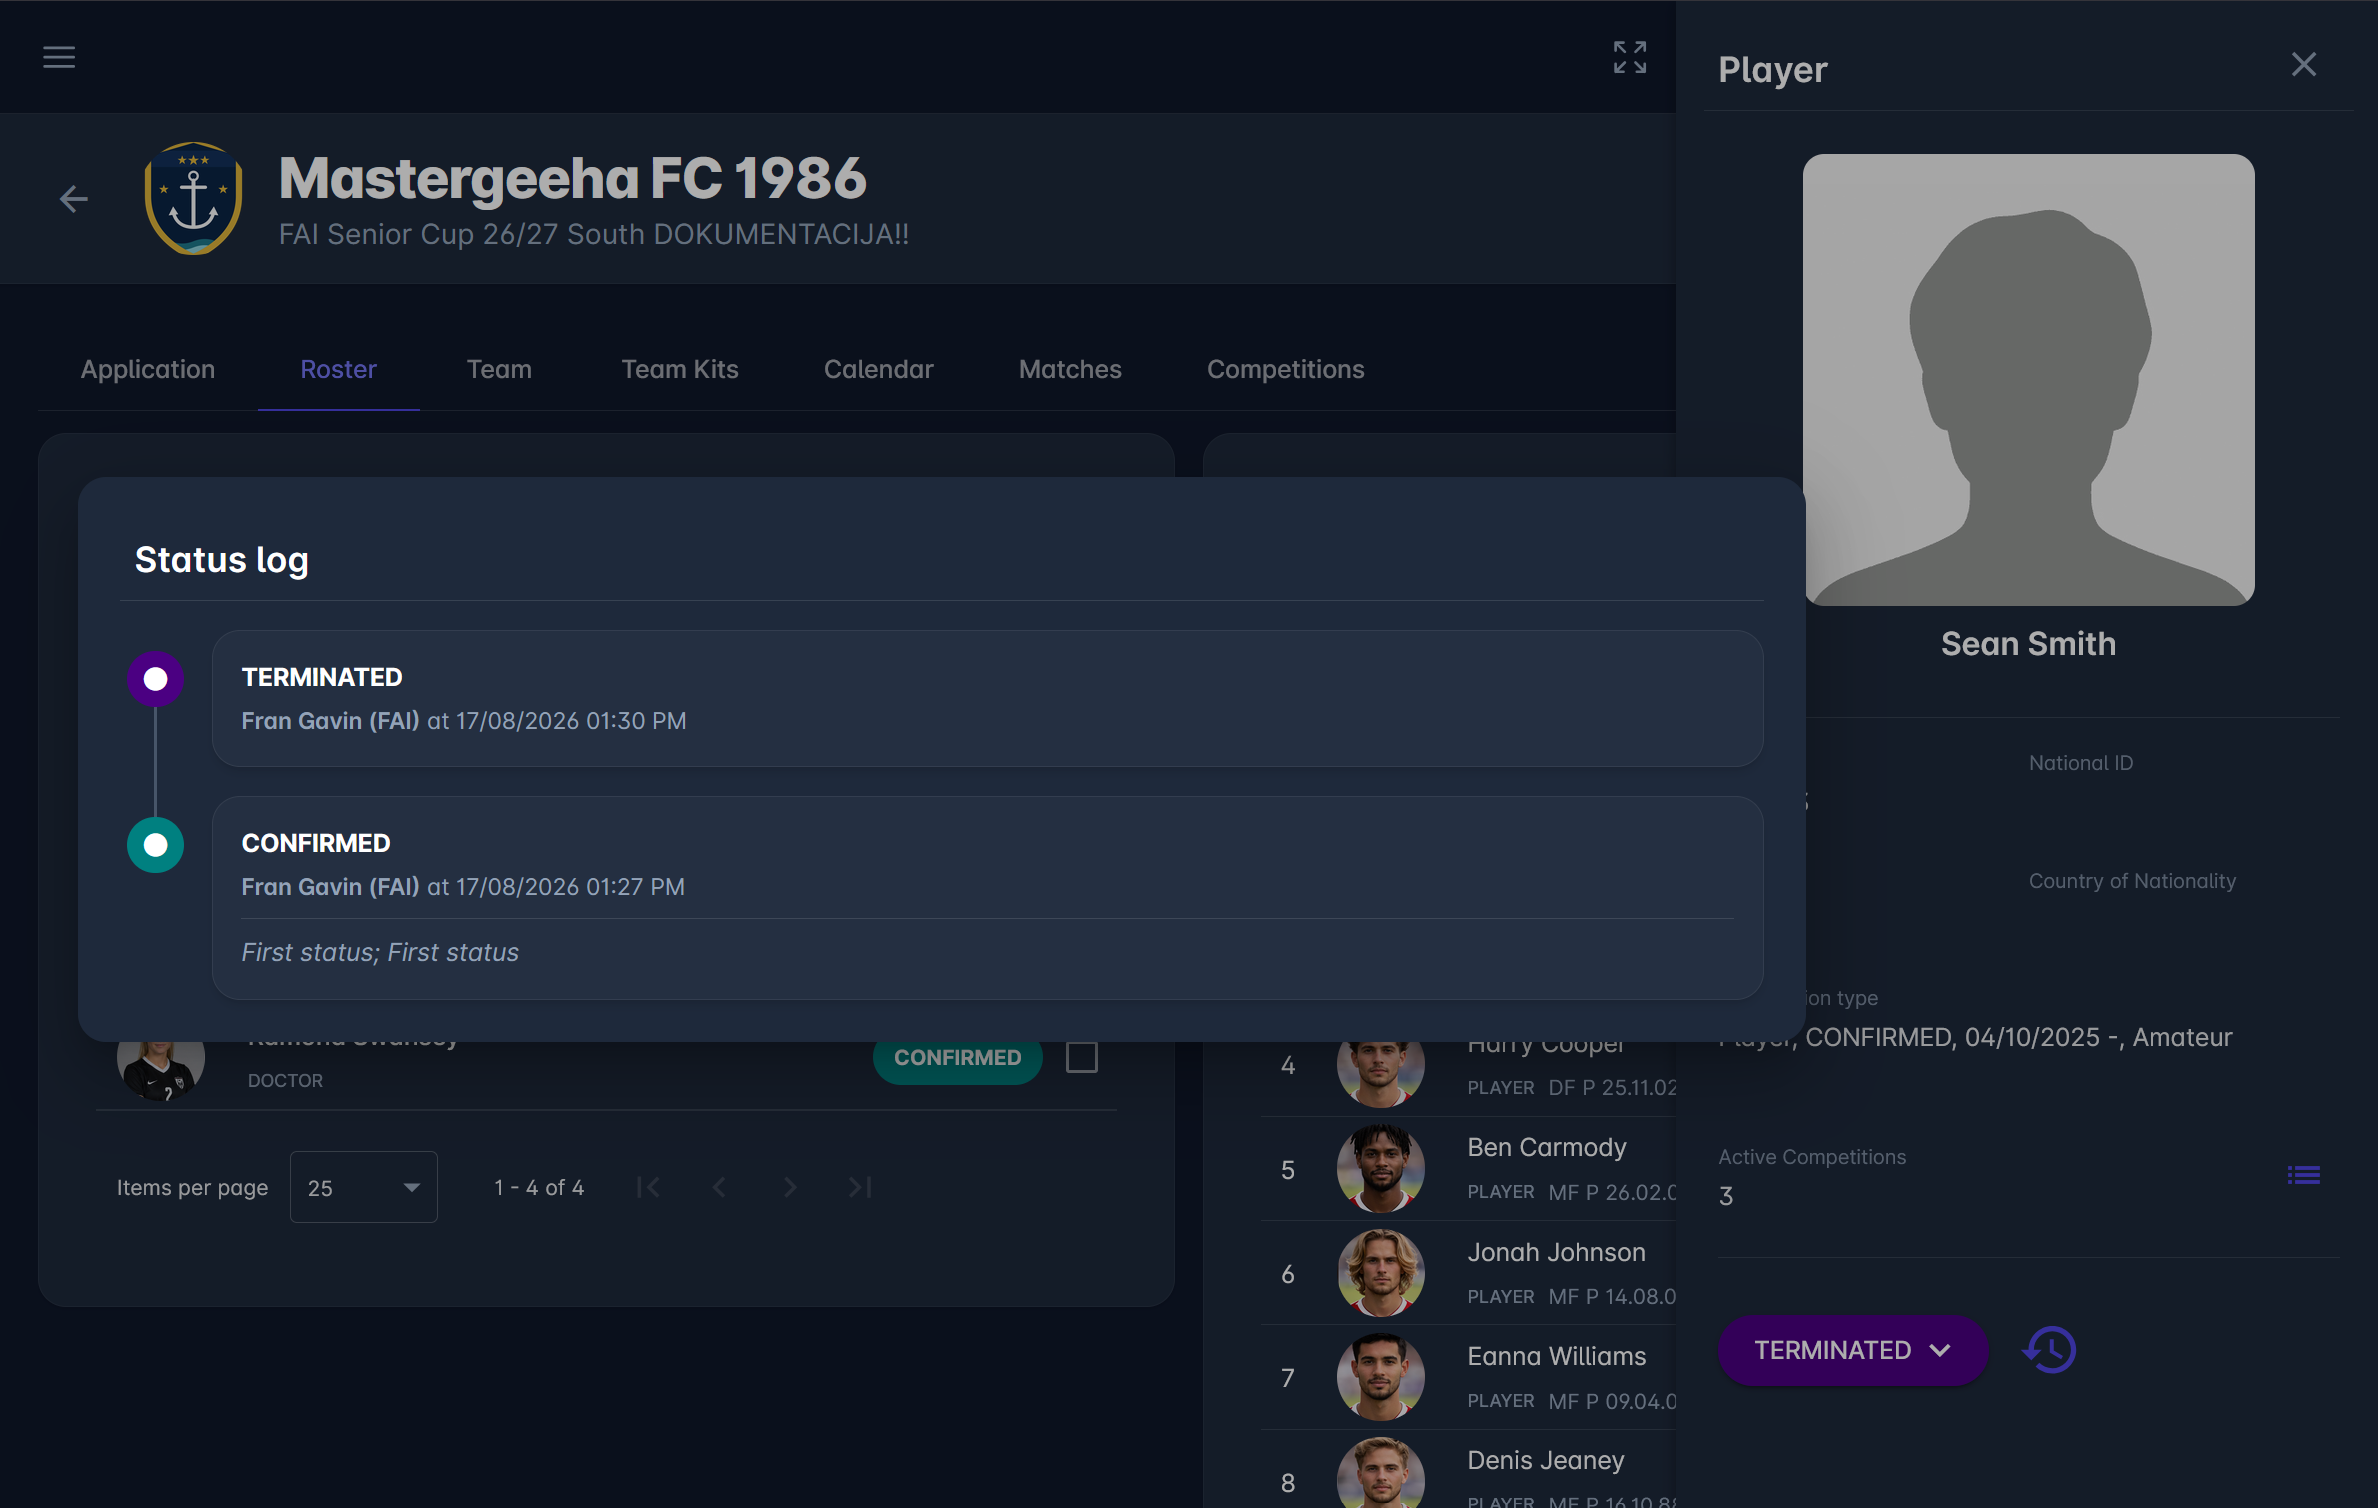Click the Mastergeeha FC anchor crest logo

193,198
